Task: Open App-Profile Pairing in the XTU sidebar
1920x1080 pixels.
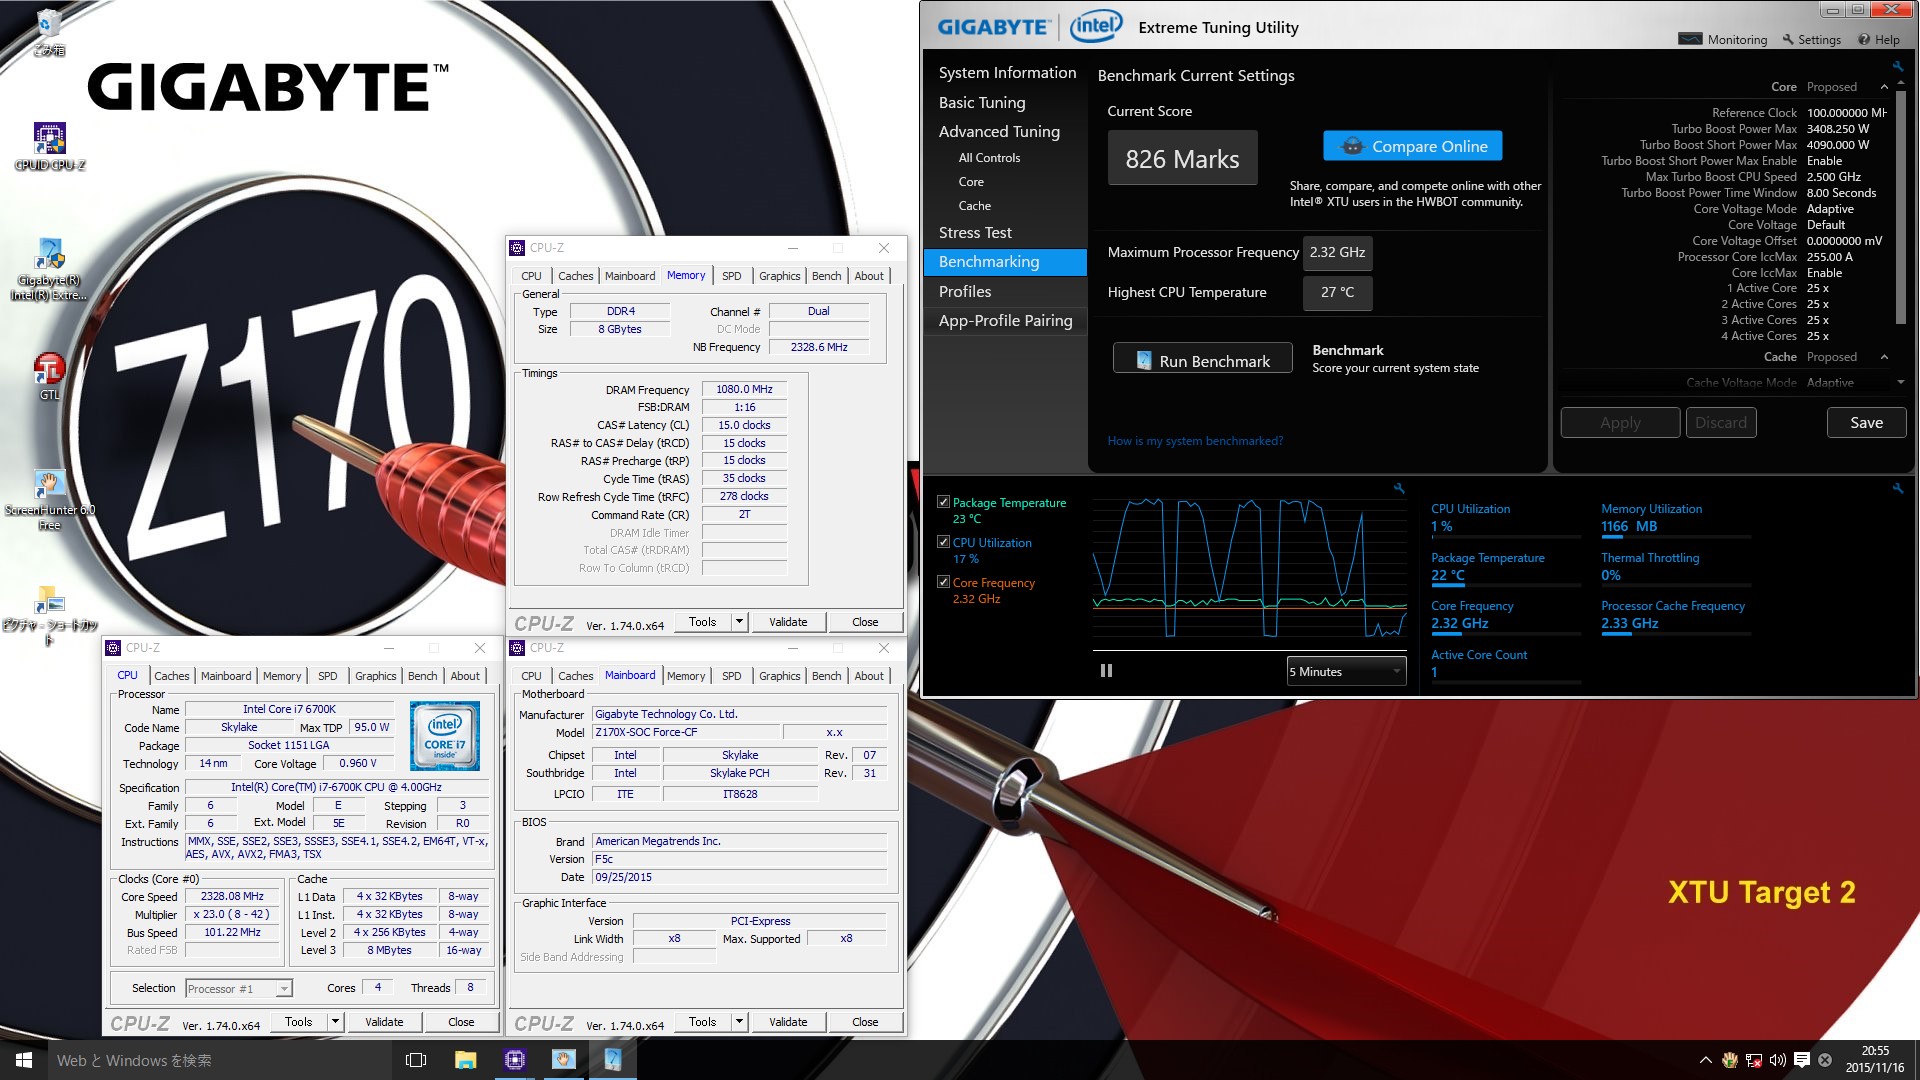Action: point(1005,320)
